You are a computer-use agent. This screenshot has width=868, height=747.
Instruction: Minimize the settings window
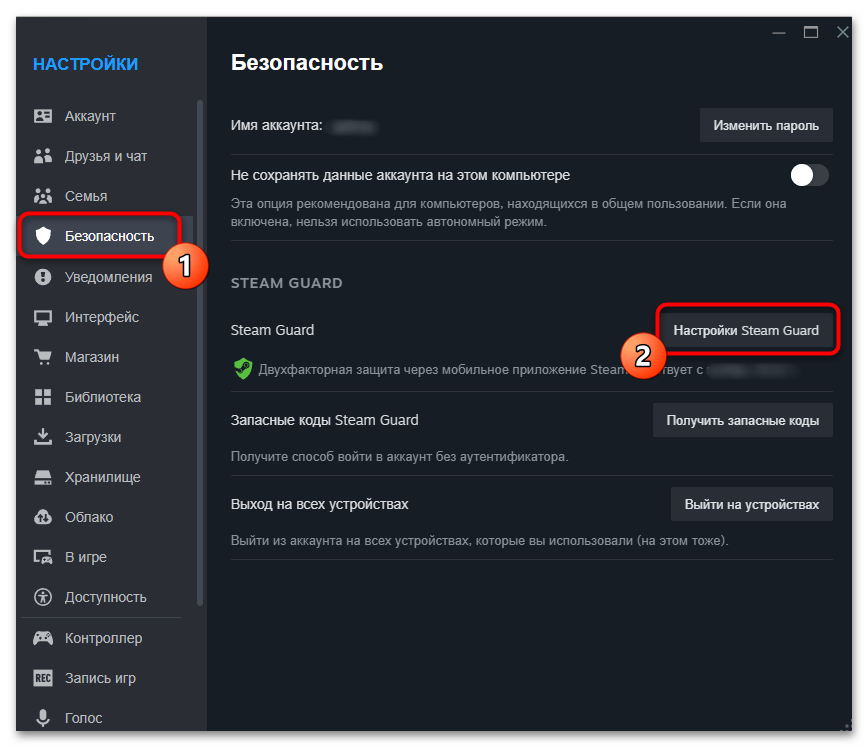[779, 33]
